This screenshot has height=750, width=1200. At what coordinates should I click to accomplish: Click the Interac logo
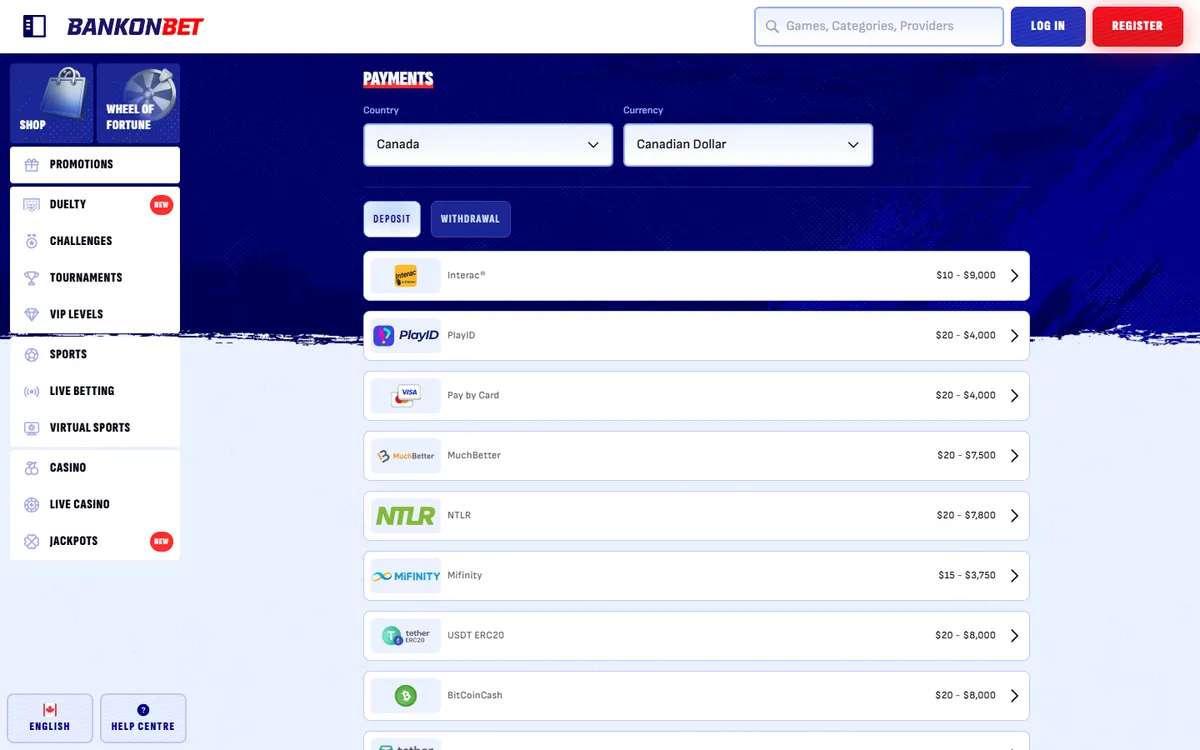(405, 276)
